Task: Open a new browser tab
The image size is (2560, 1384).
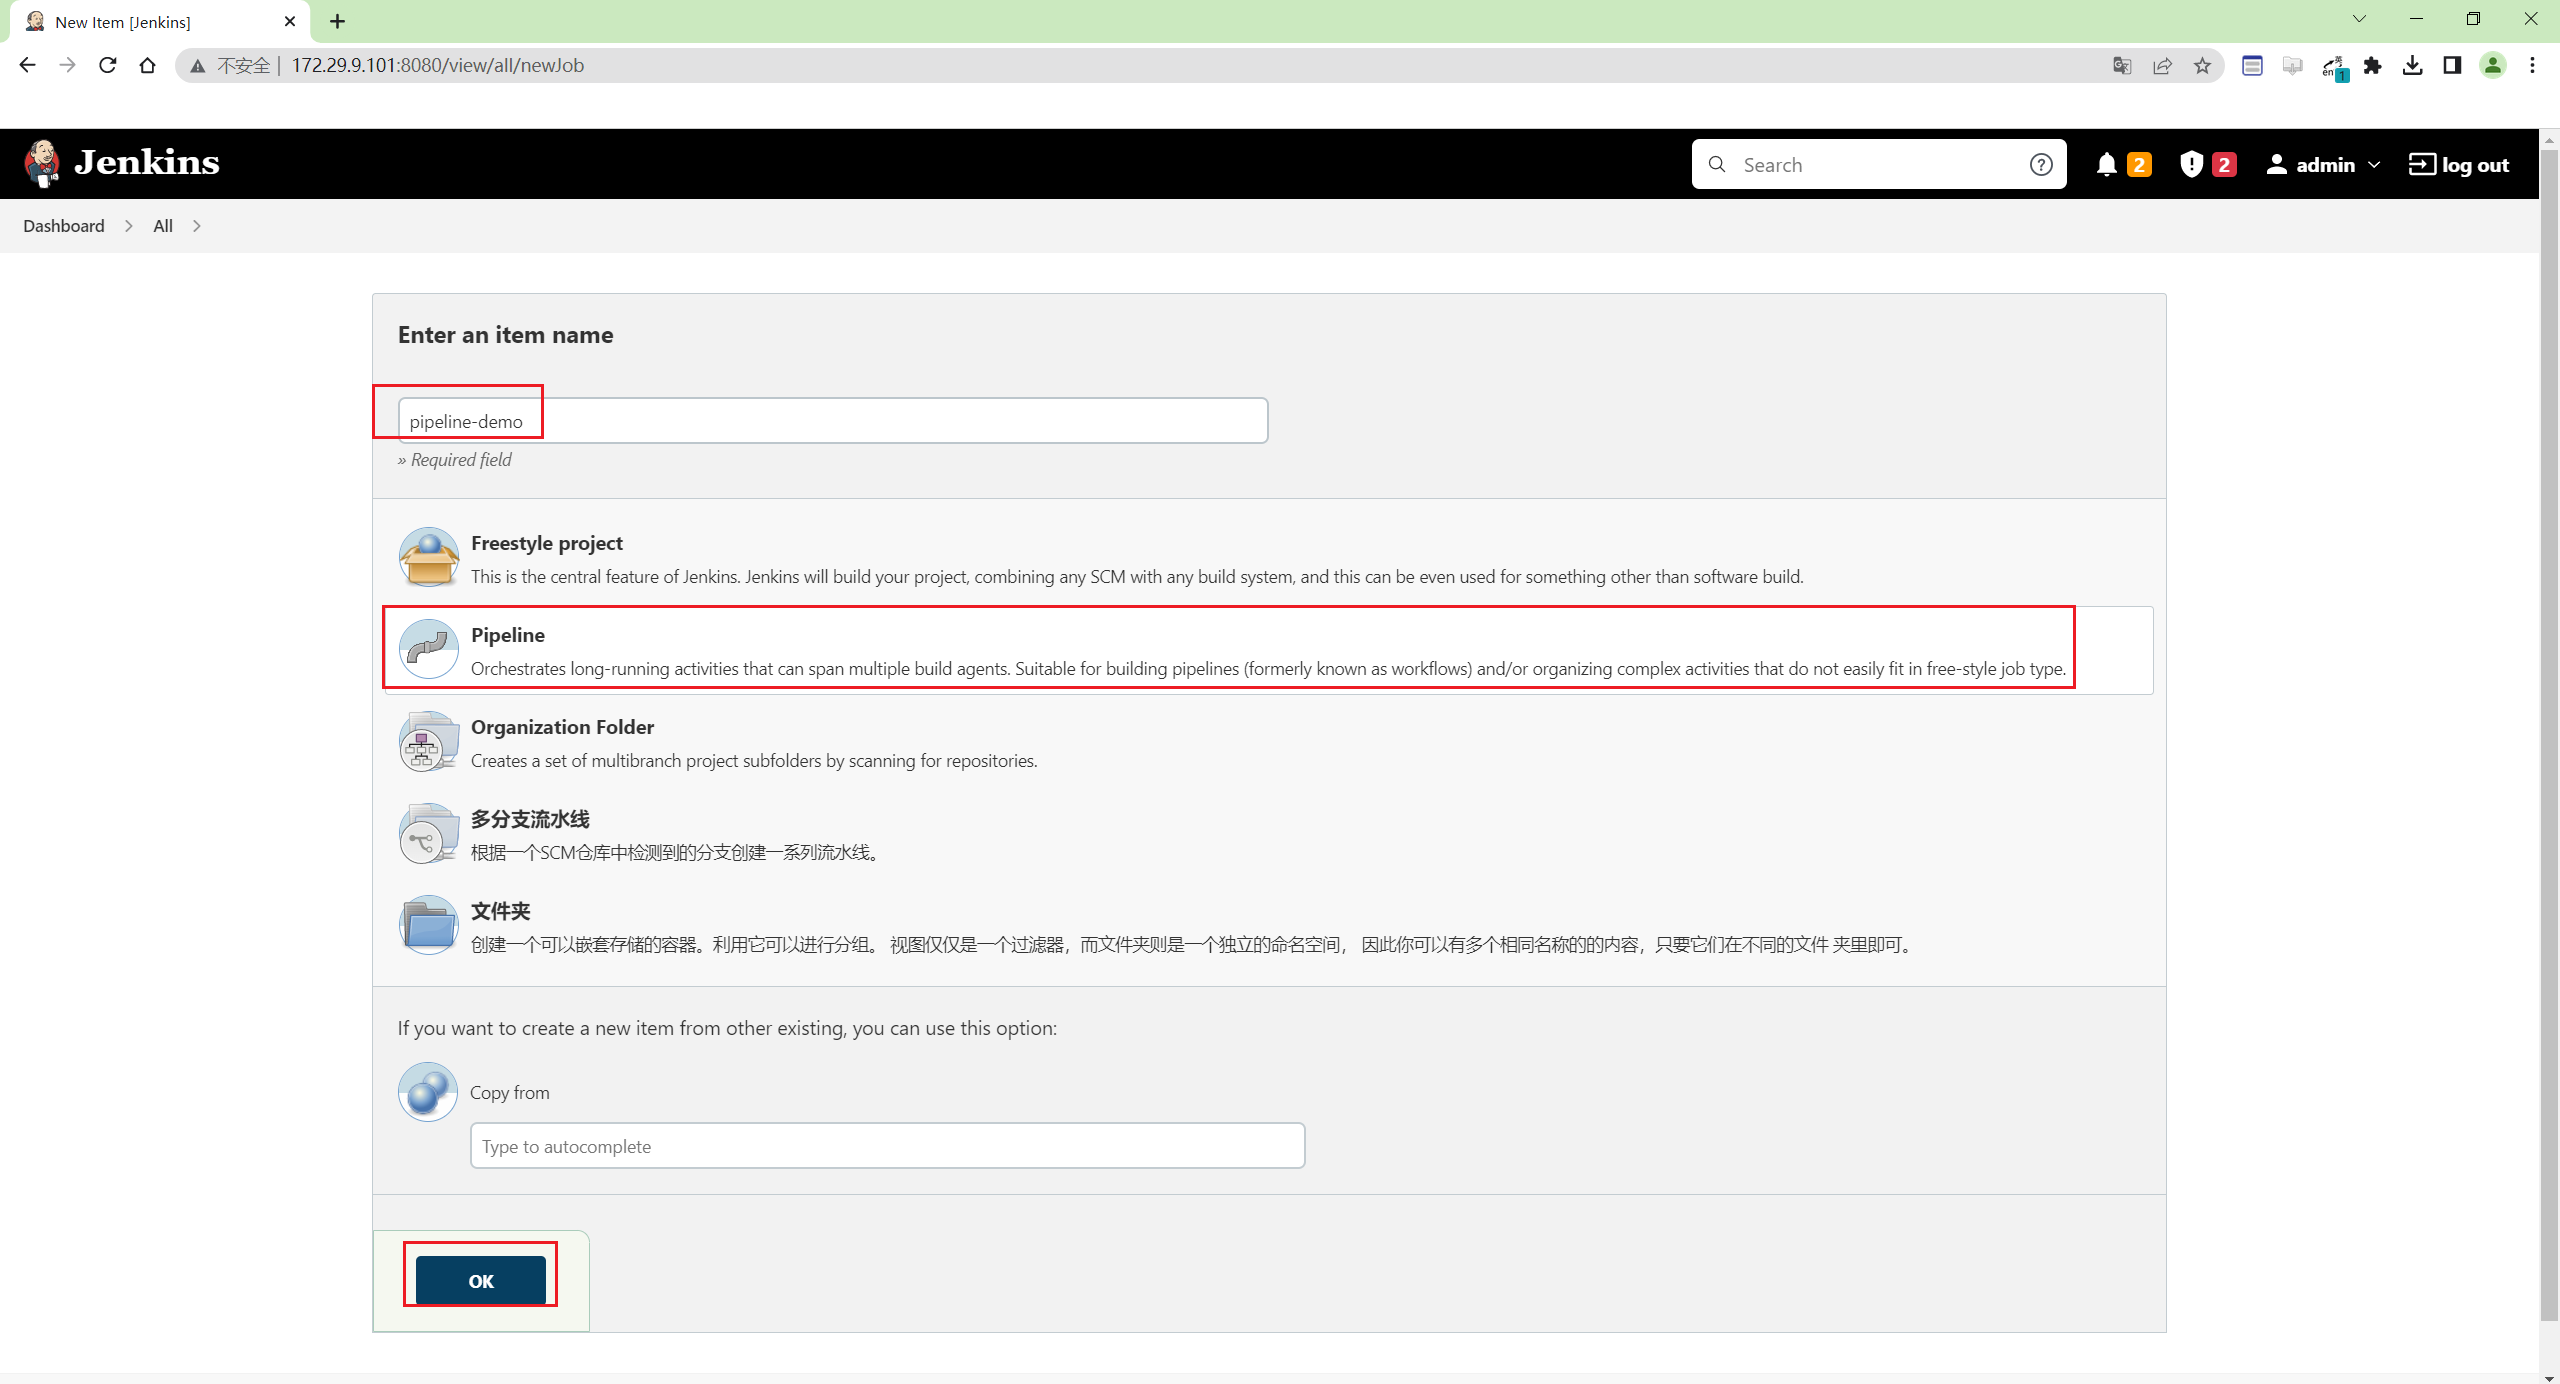Action: (x=337, y=21)
